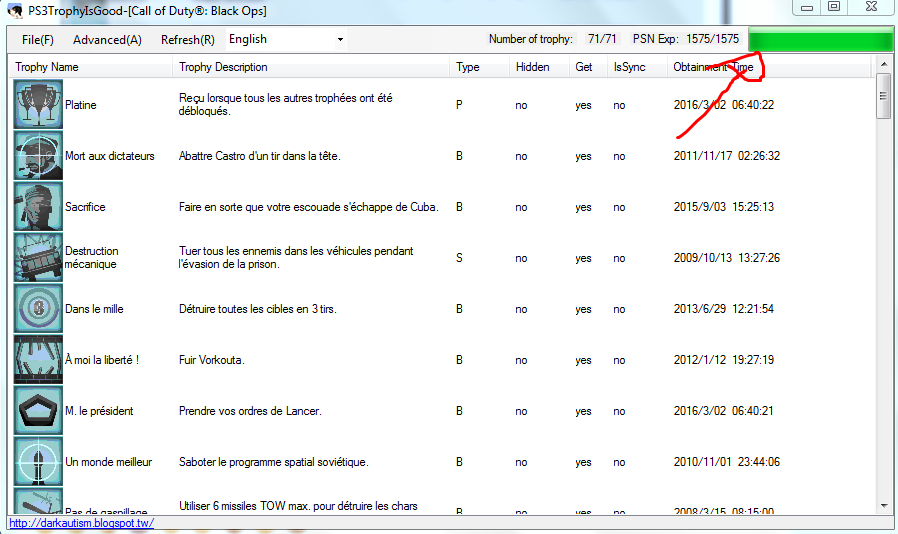Click the vertical scrollbar thumb
The height and width of the screenshot is (534, 898).
pyautogui.click(x=884, y=96)
